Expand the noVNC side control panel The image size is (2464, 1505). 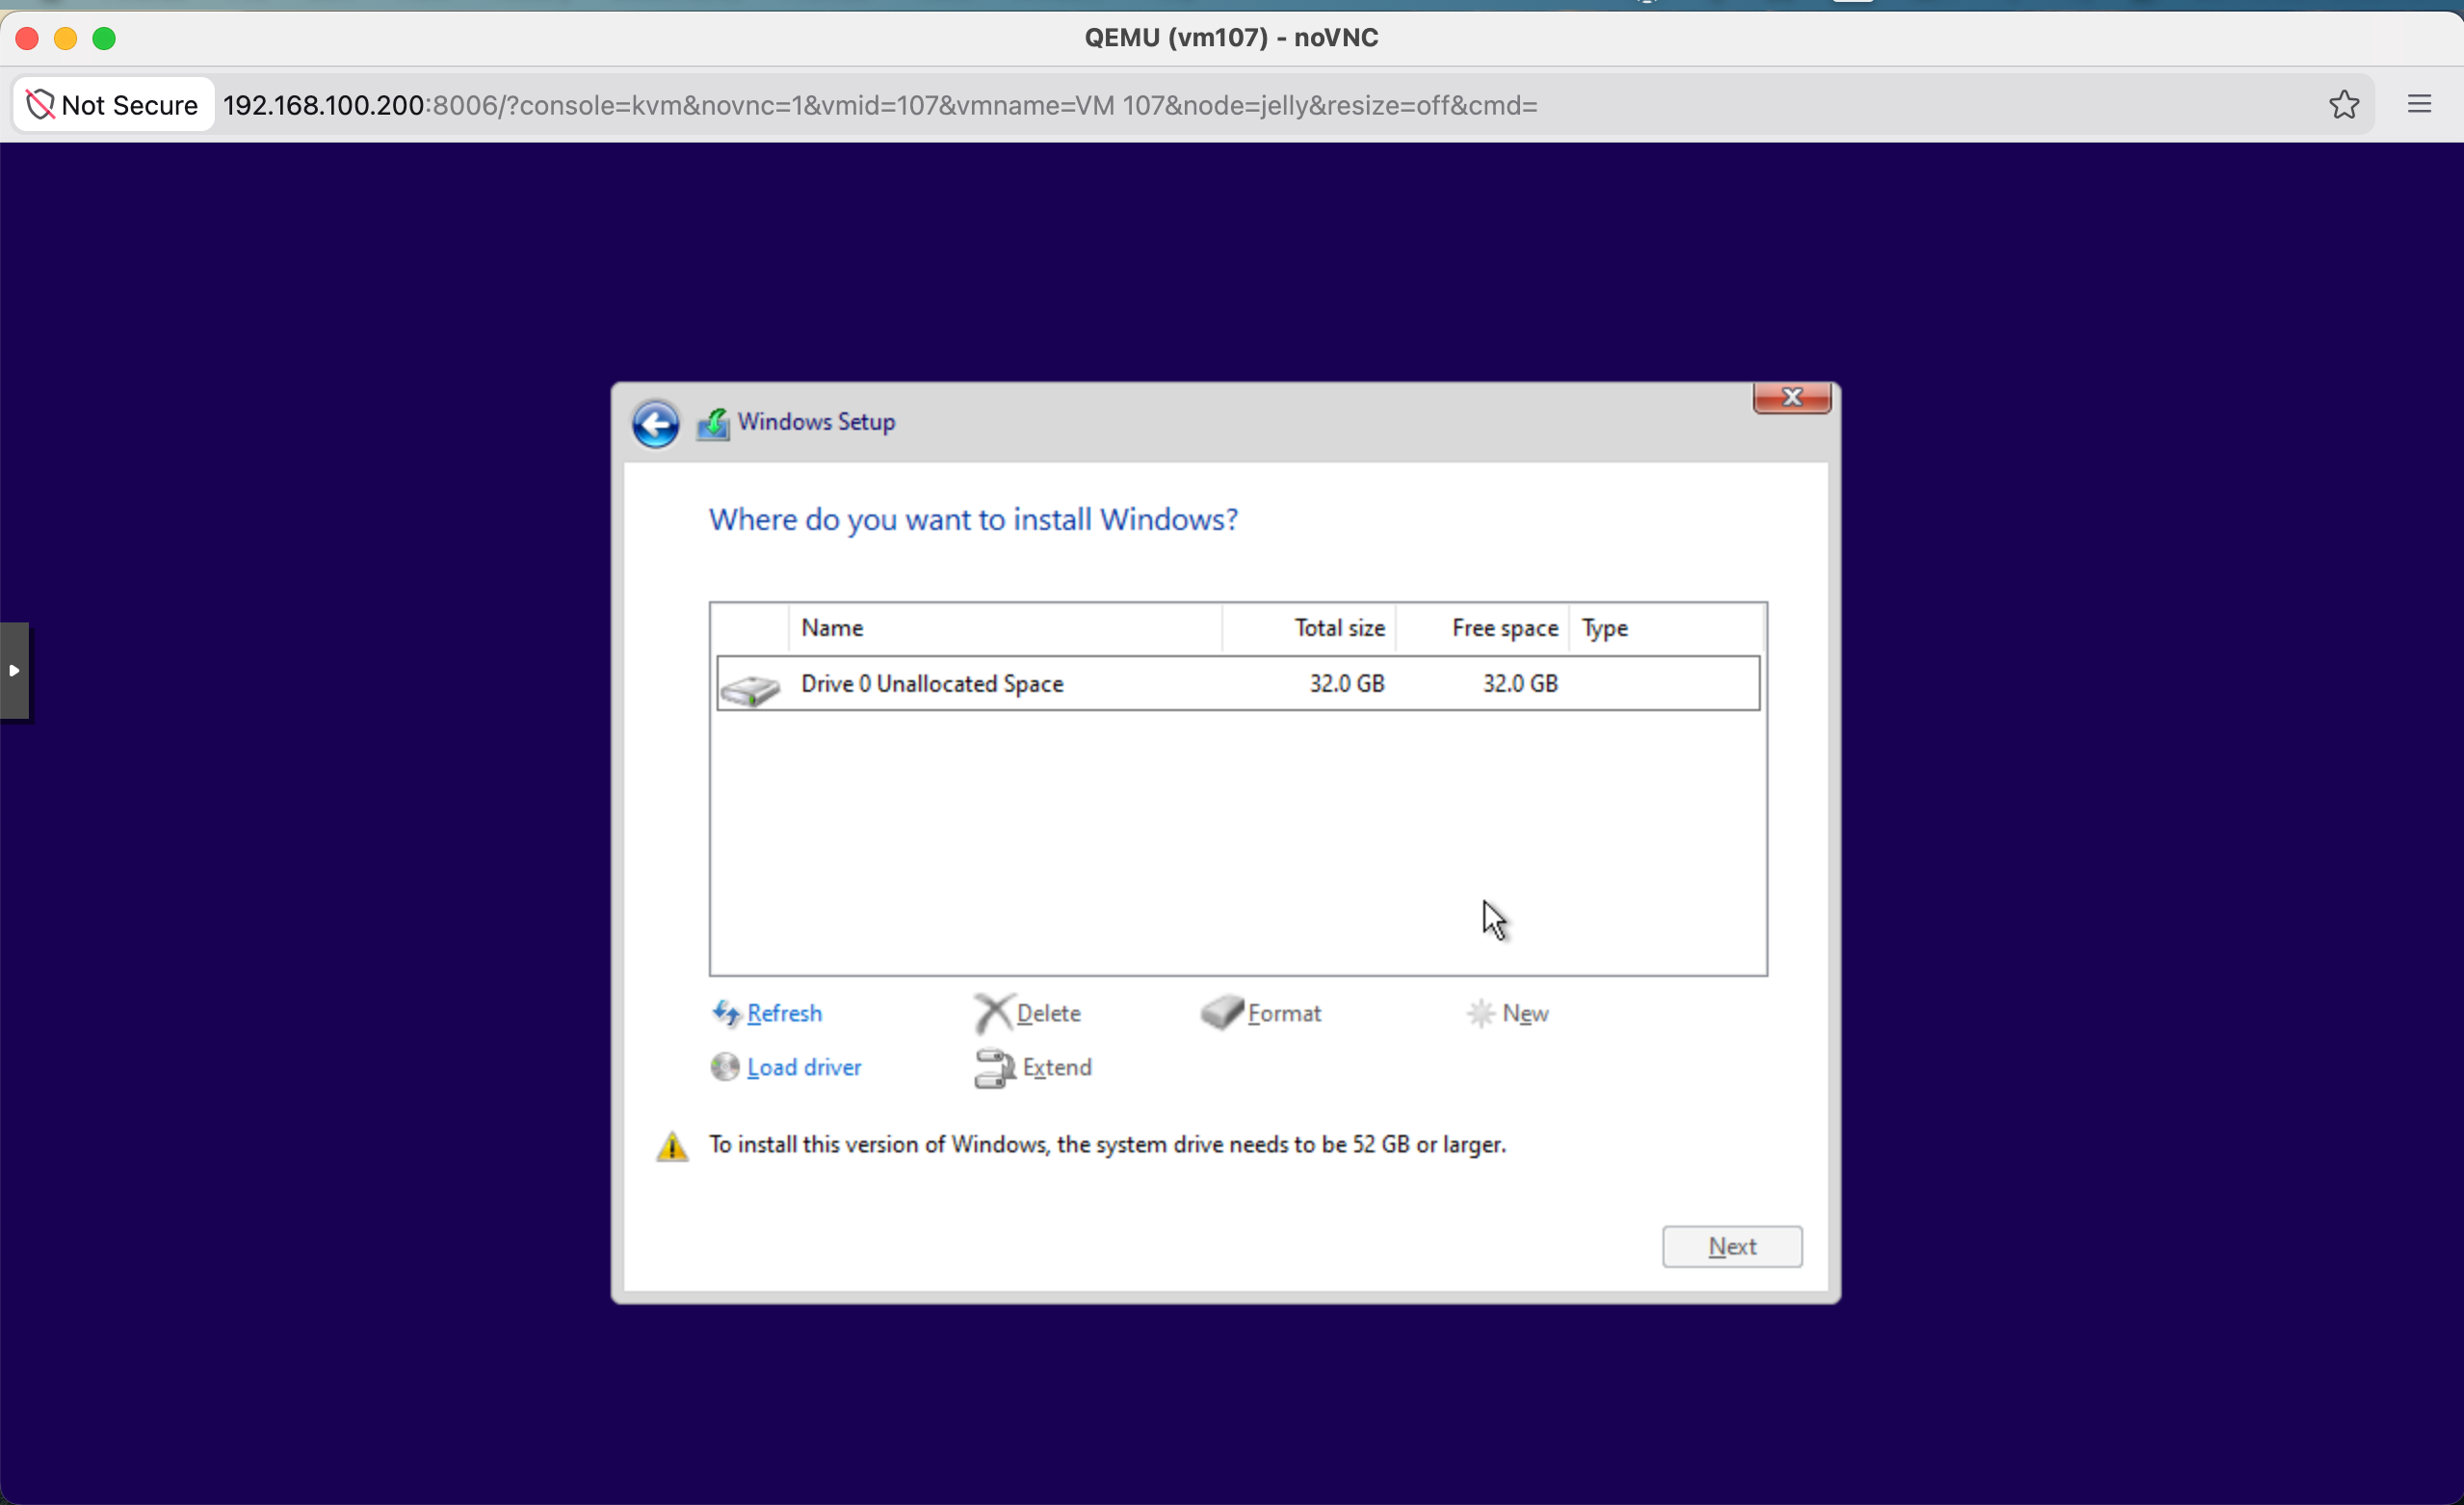pos(14,670)
